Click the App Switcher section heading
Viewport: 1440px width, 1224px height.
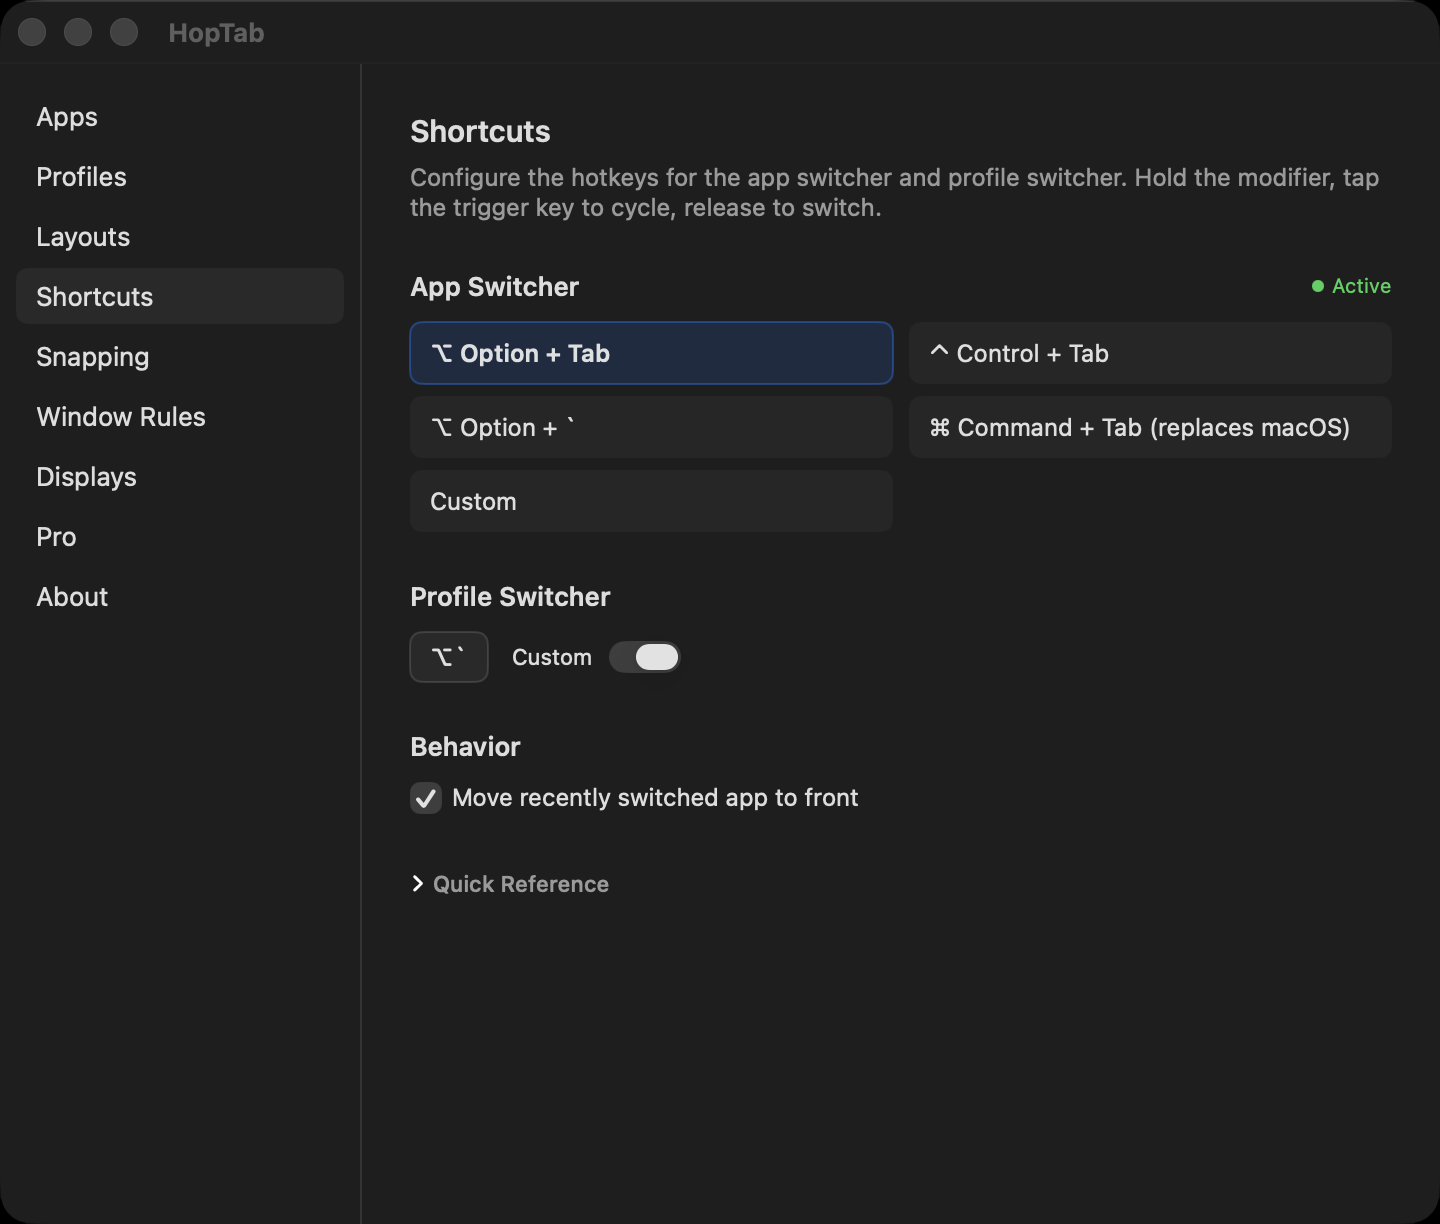coord(494,287)
